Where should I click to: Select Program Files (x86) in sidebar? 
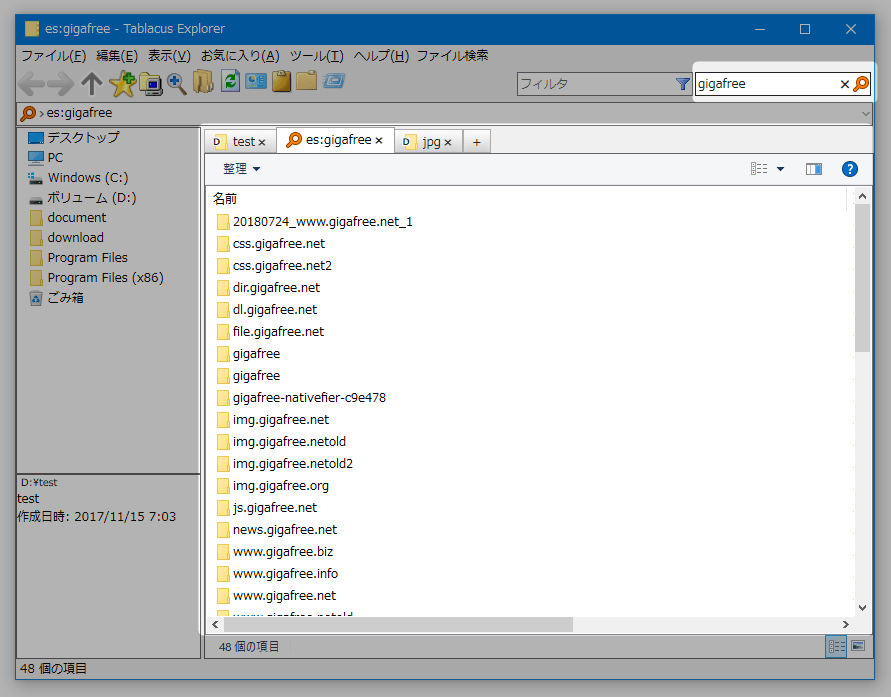coord(106,278)
